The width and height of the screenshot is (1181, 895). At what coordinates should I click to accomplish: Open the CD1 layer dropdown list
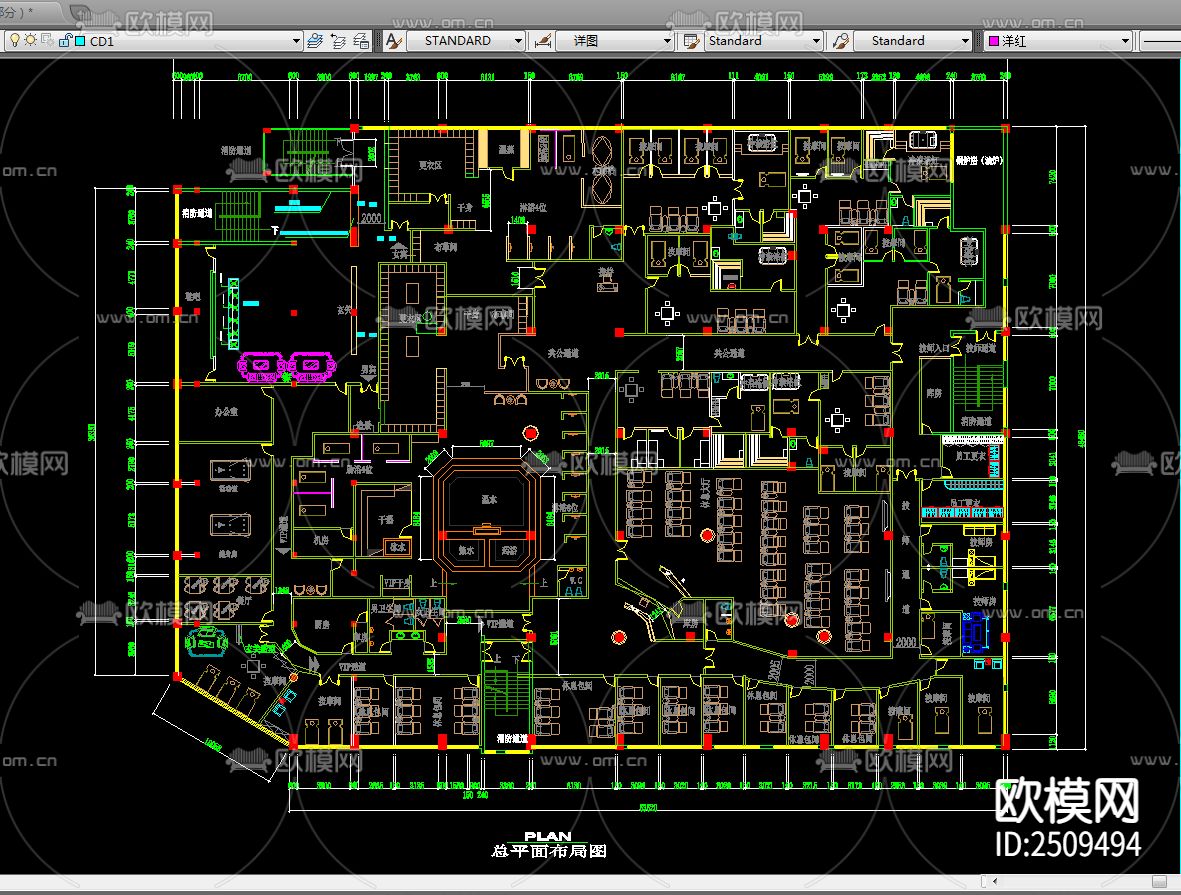pyautogui.click(x=296, y=41)
